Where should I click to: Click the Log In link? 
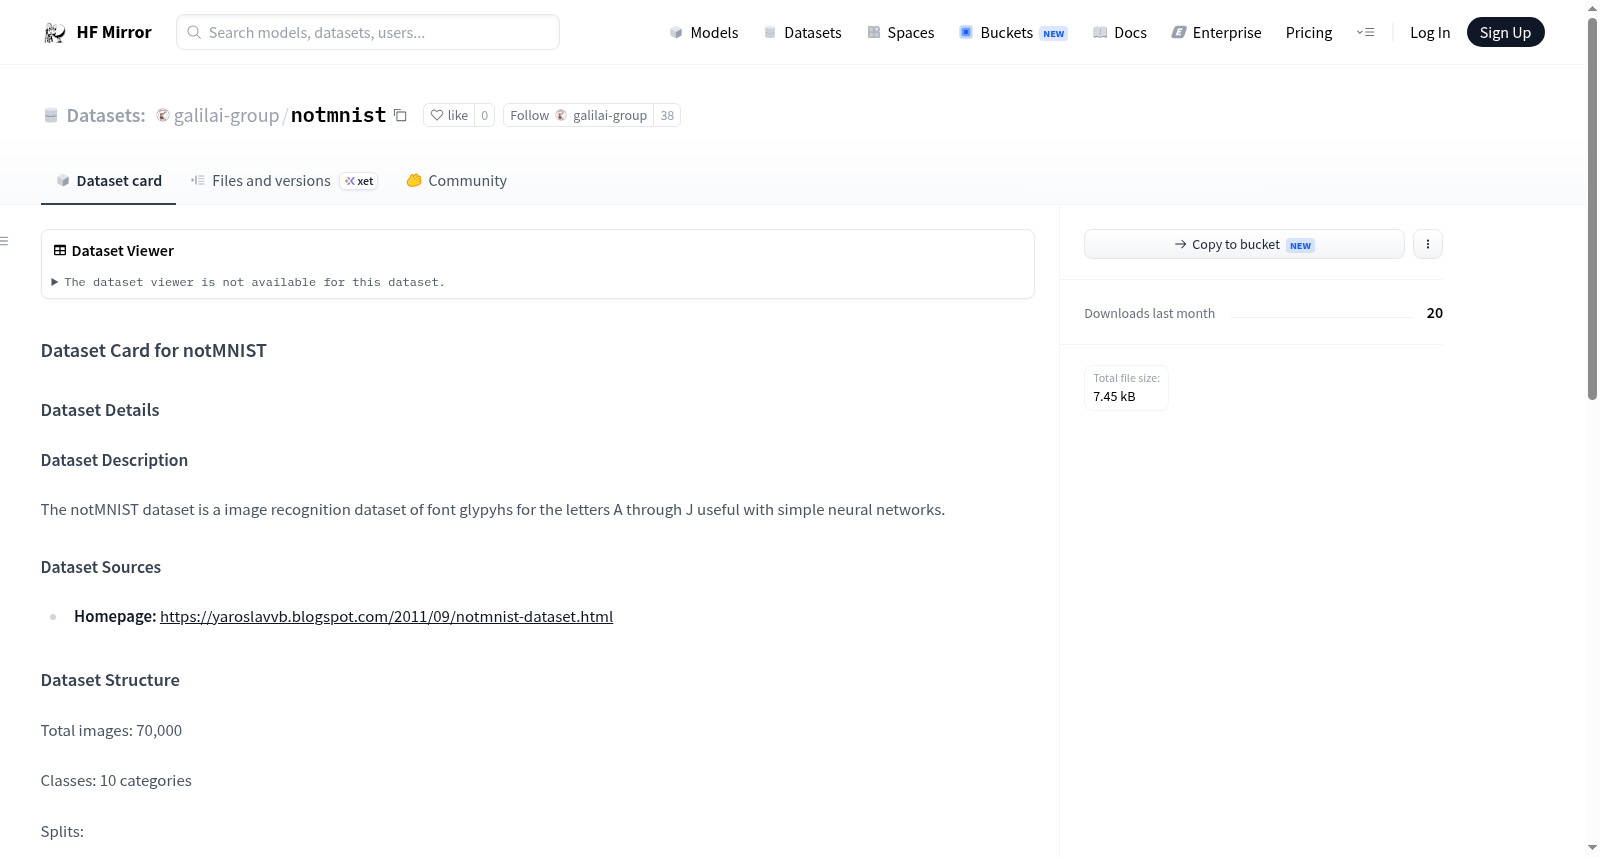[x=1430, y=32]
